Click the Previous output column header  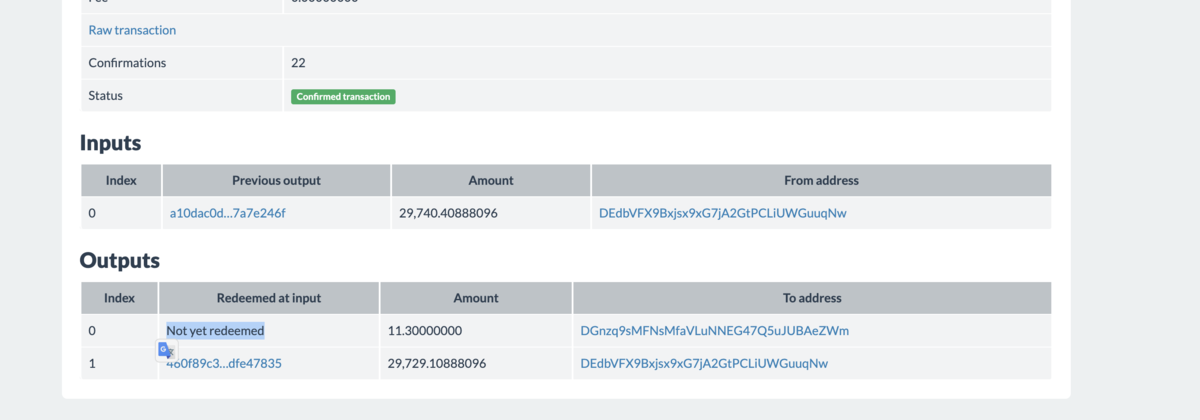(x=276, y=181)
